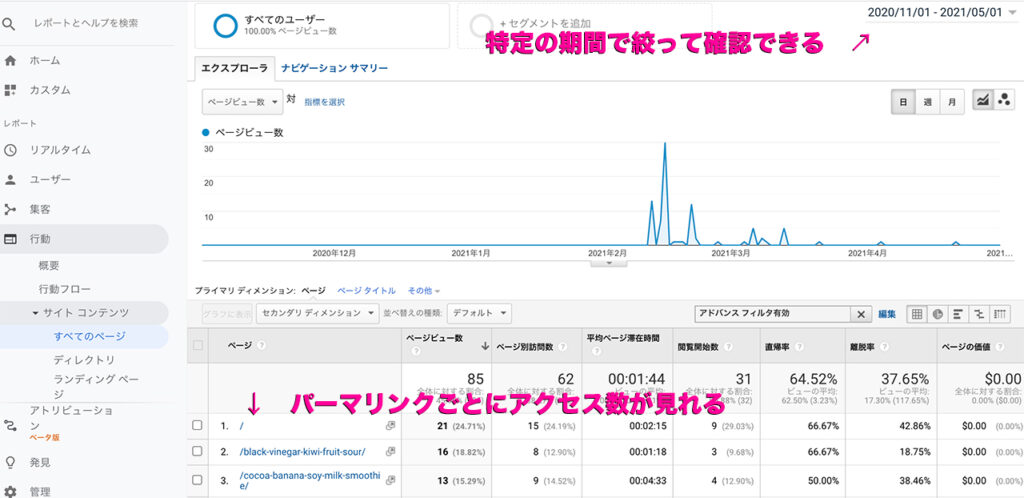Open the / page in new window icon
1024x498 pixels.
[391, 426]
